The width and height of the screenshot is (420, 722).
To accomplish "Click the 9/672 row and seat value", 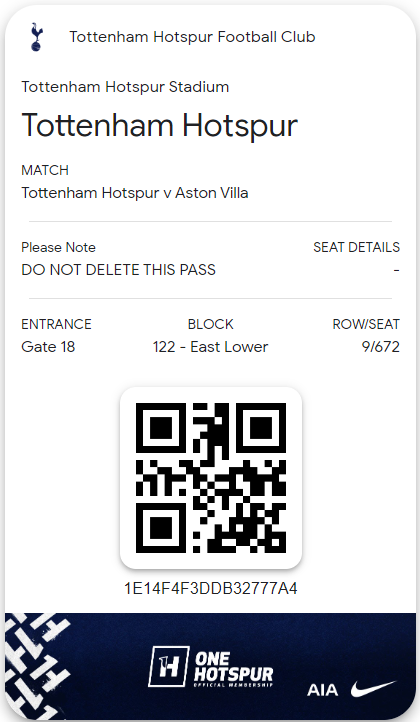I will coord(380,346).
